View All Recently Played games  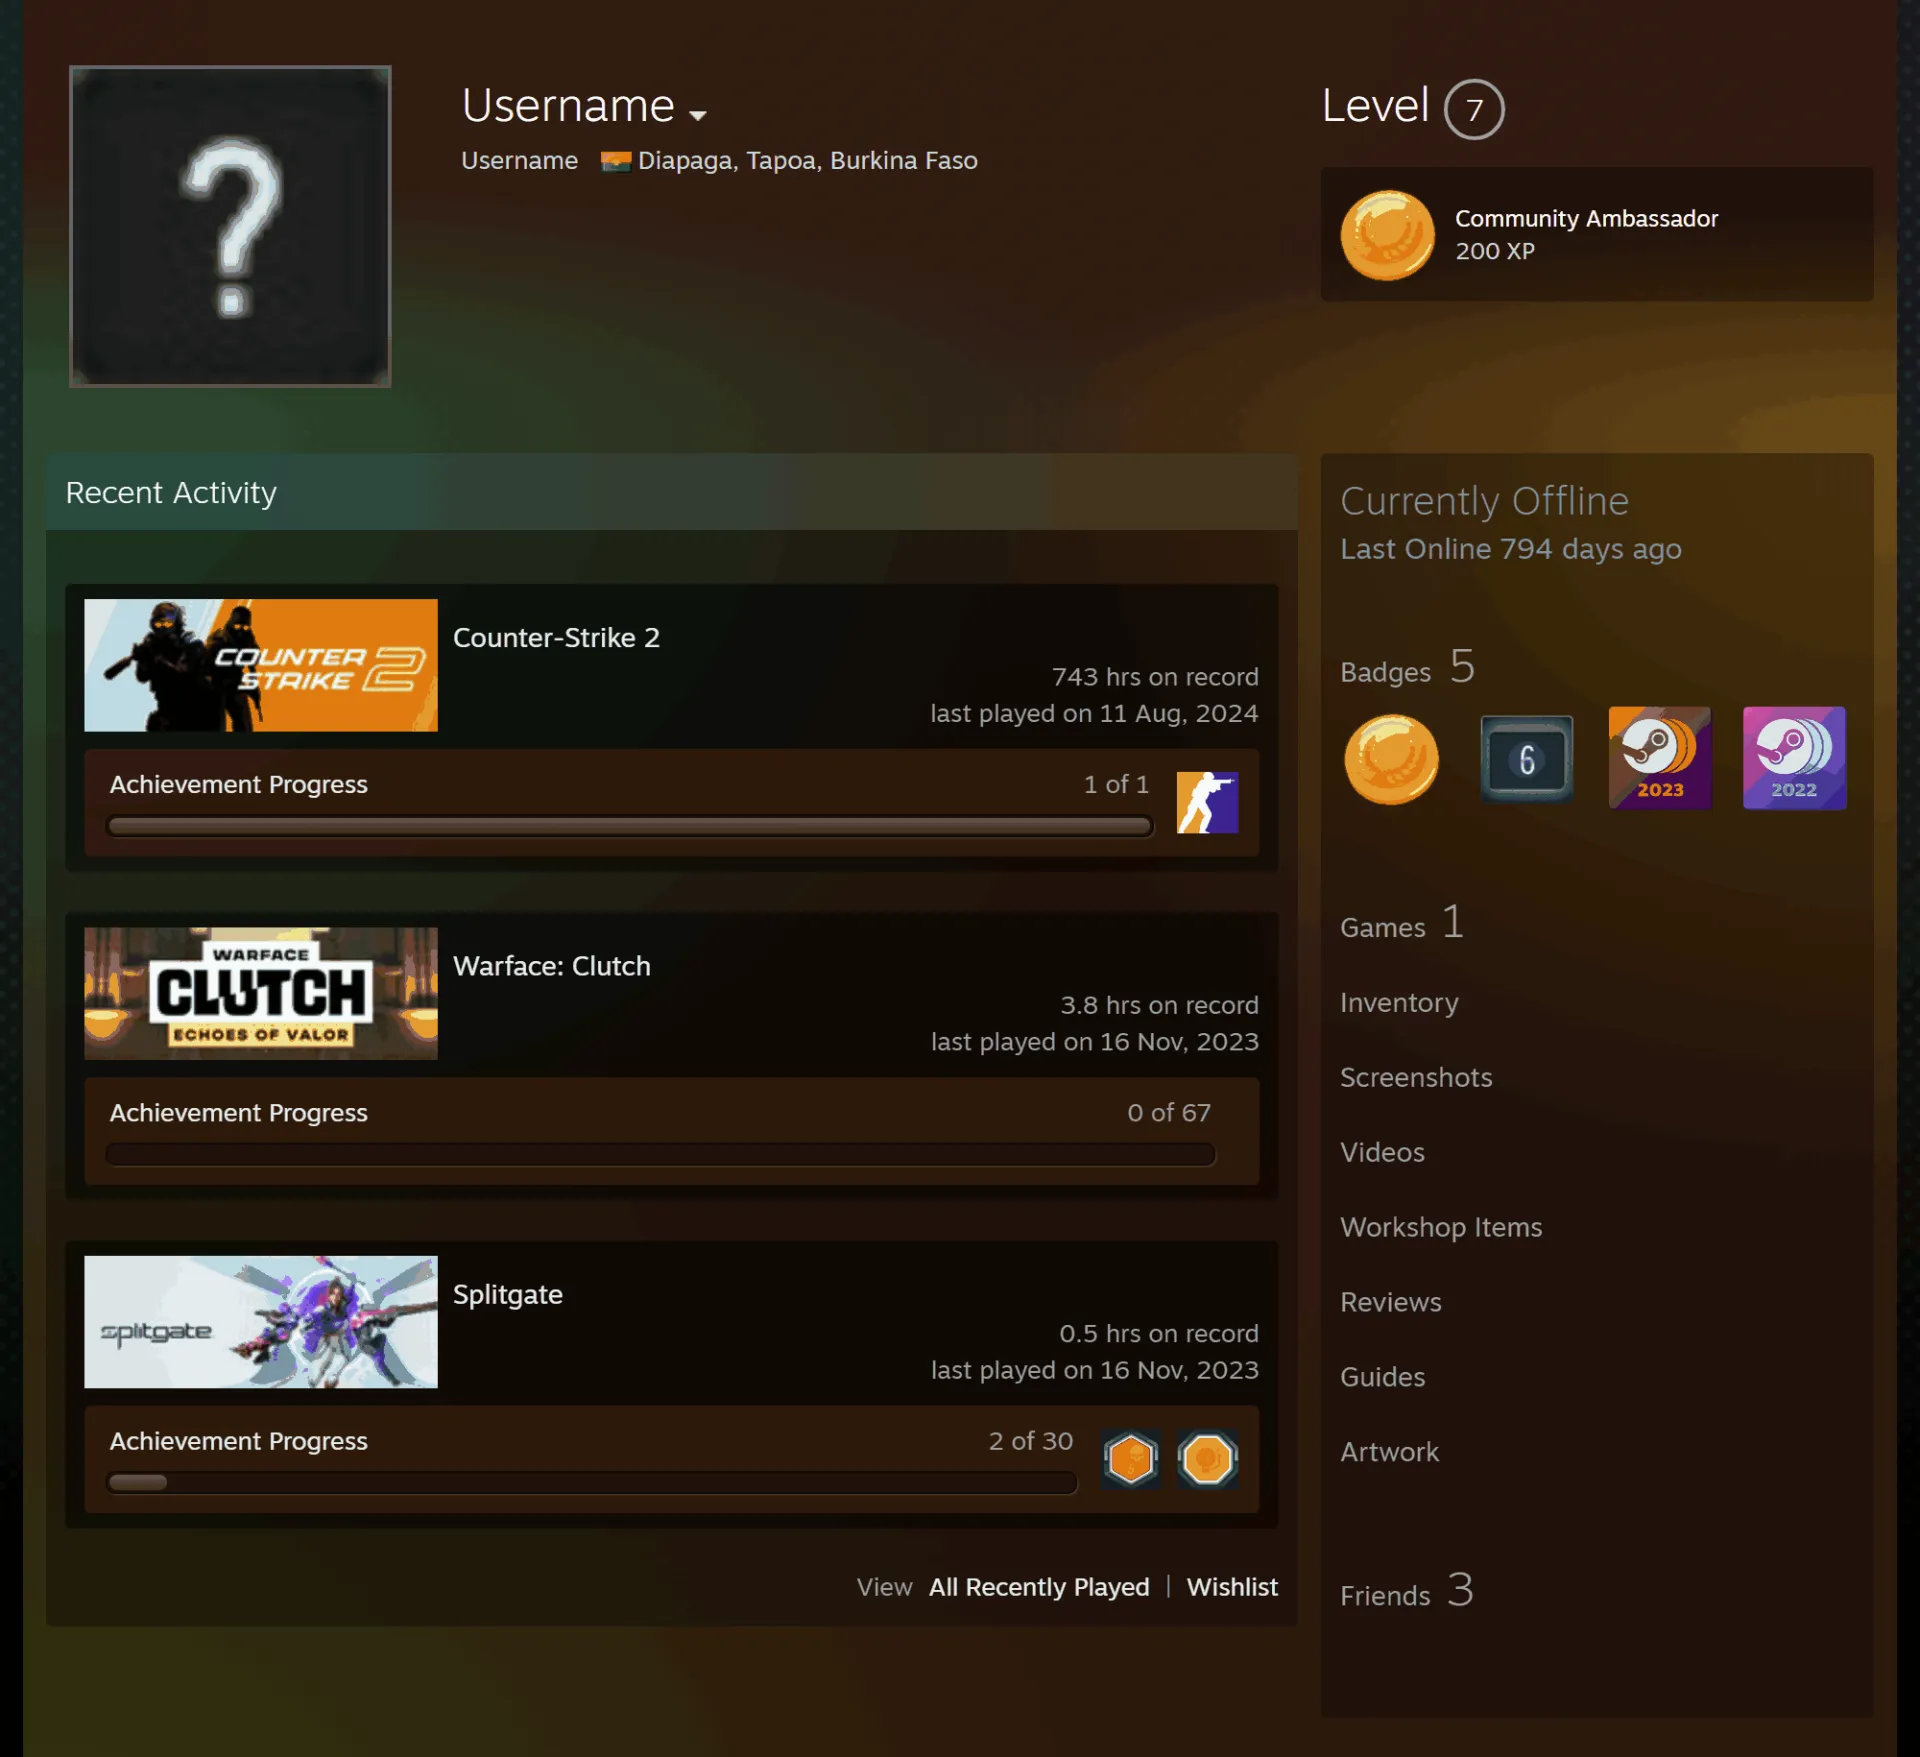pyautogui.click(x=1039, y=1587)
